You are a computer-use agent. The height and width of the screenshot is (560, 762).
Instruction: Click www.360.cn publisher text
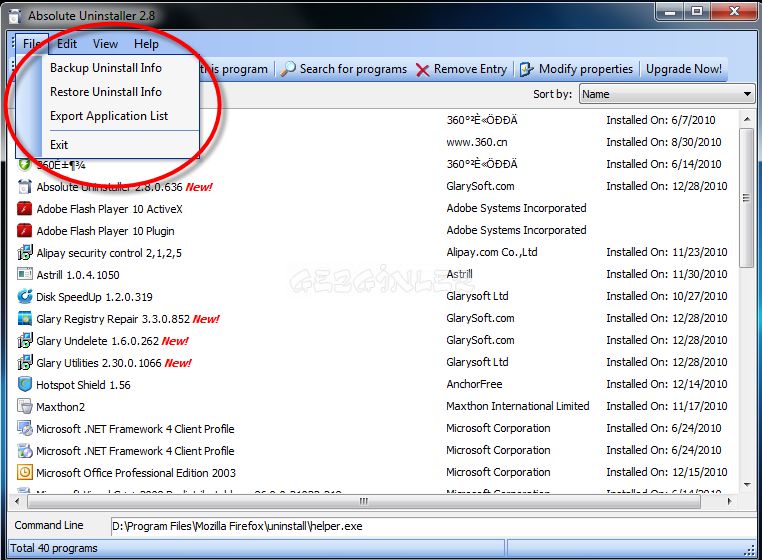[477, 142]
